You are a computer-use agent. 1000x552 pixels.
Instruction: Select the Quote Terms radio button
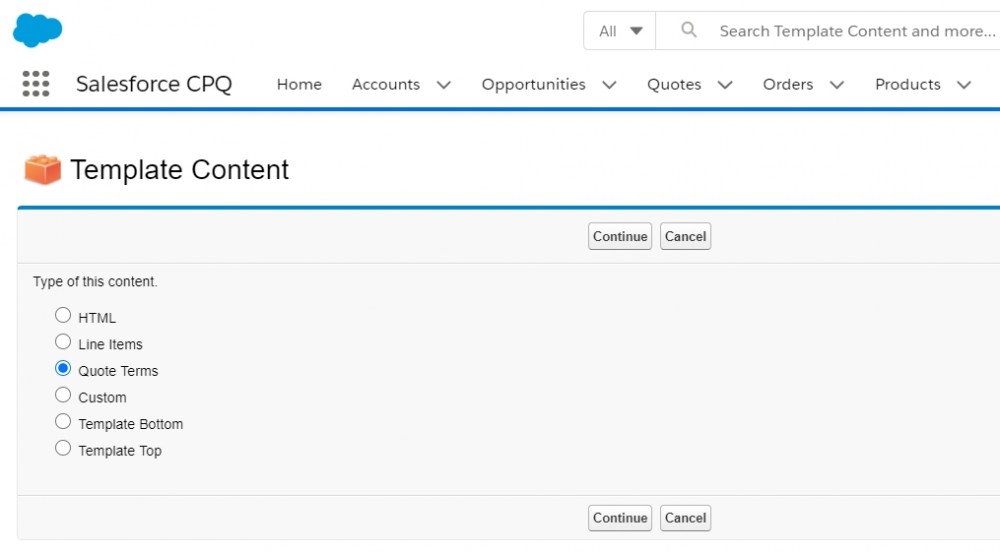(x=62, y=368)
